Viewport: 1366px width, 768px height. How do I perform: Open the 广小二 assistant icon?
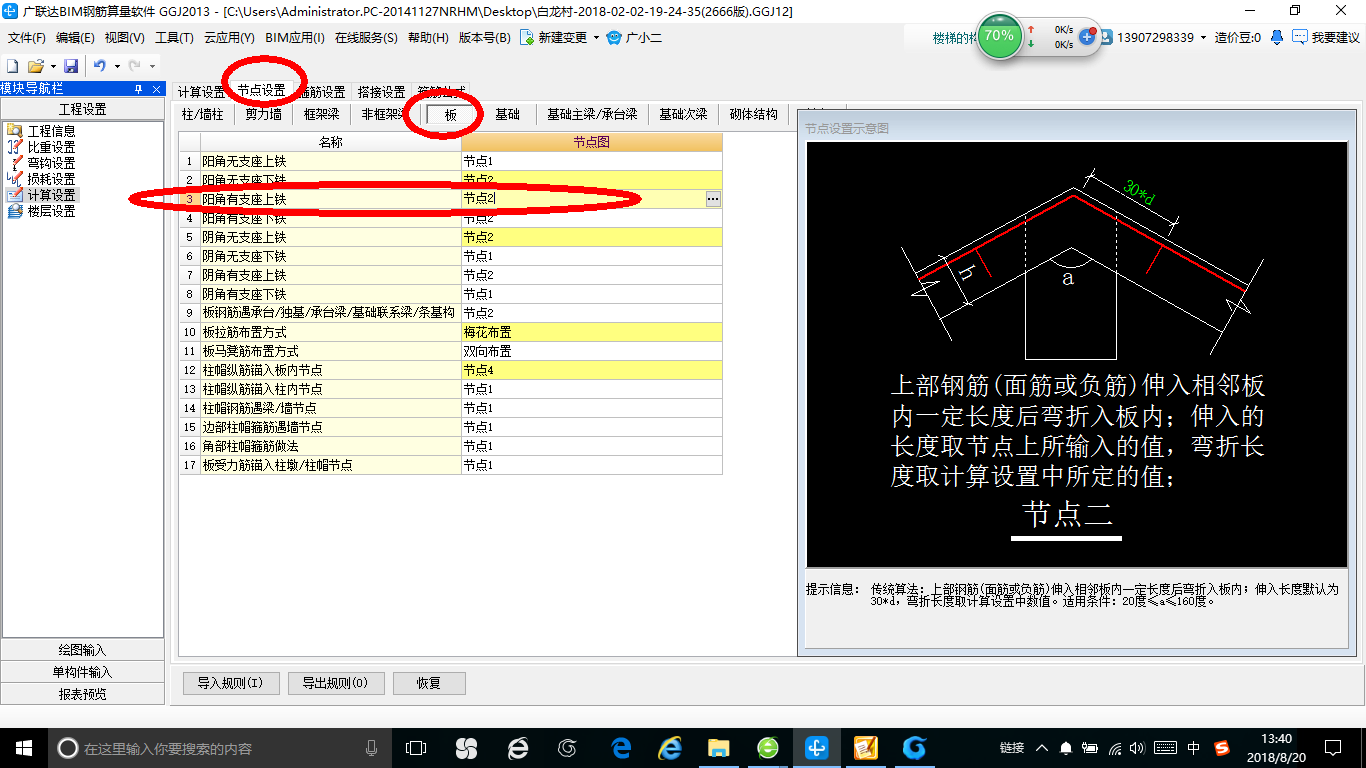click(x=614, y=37)
